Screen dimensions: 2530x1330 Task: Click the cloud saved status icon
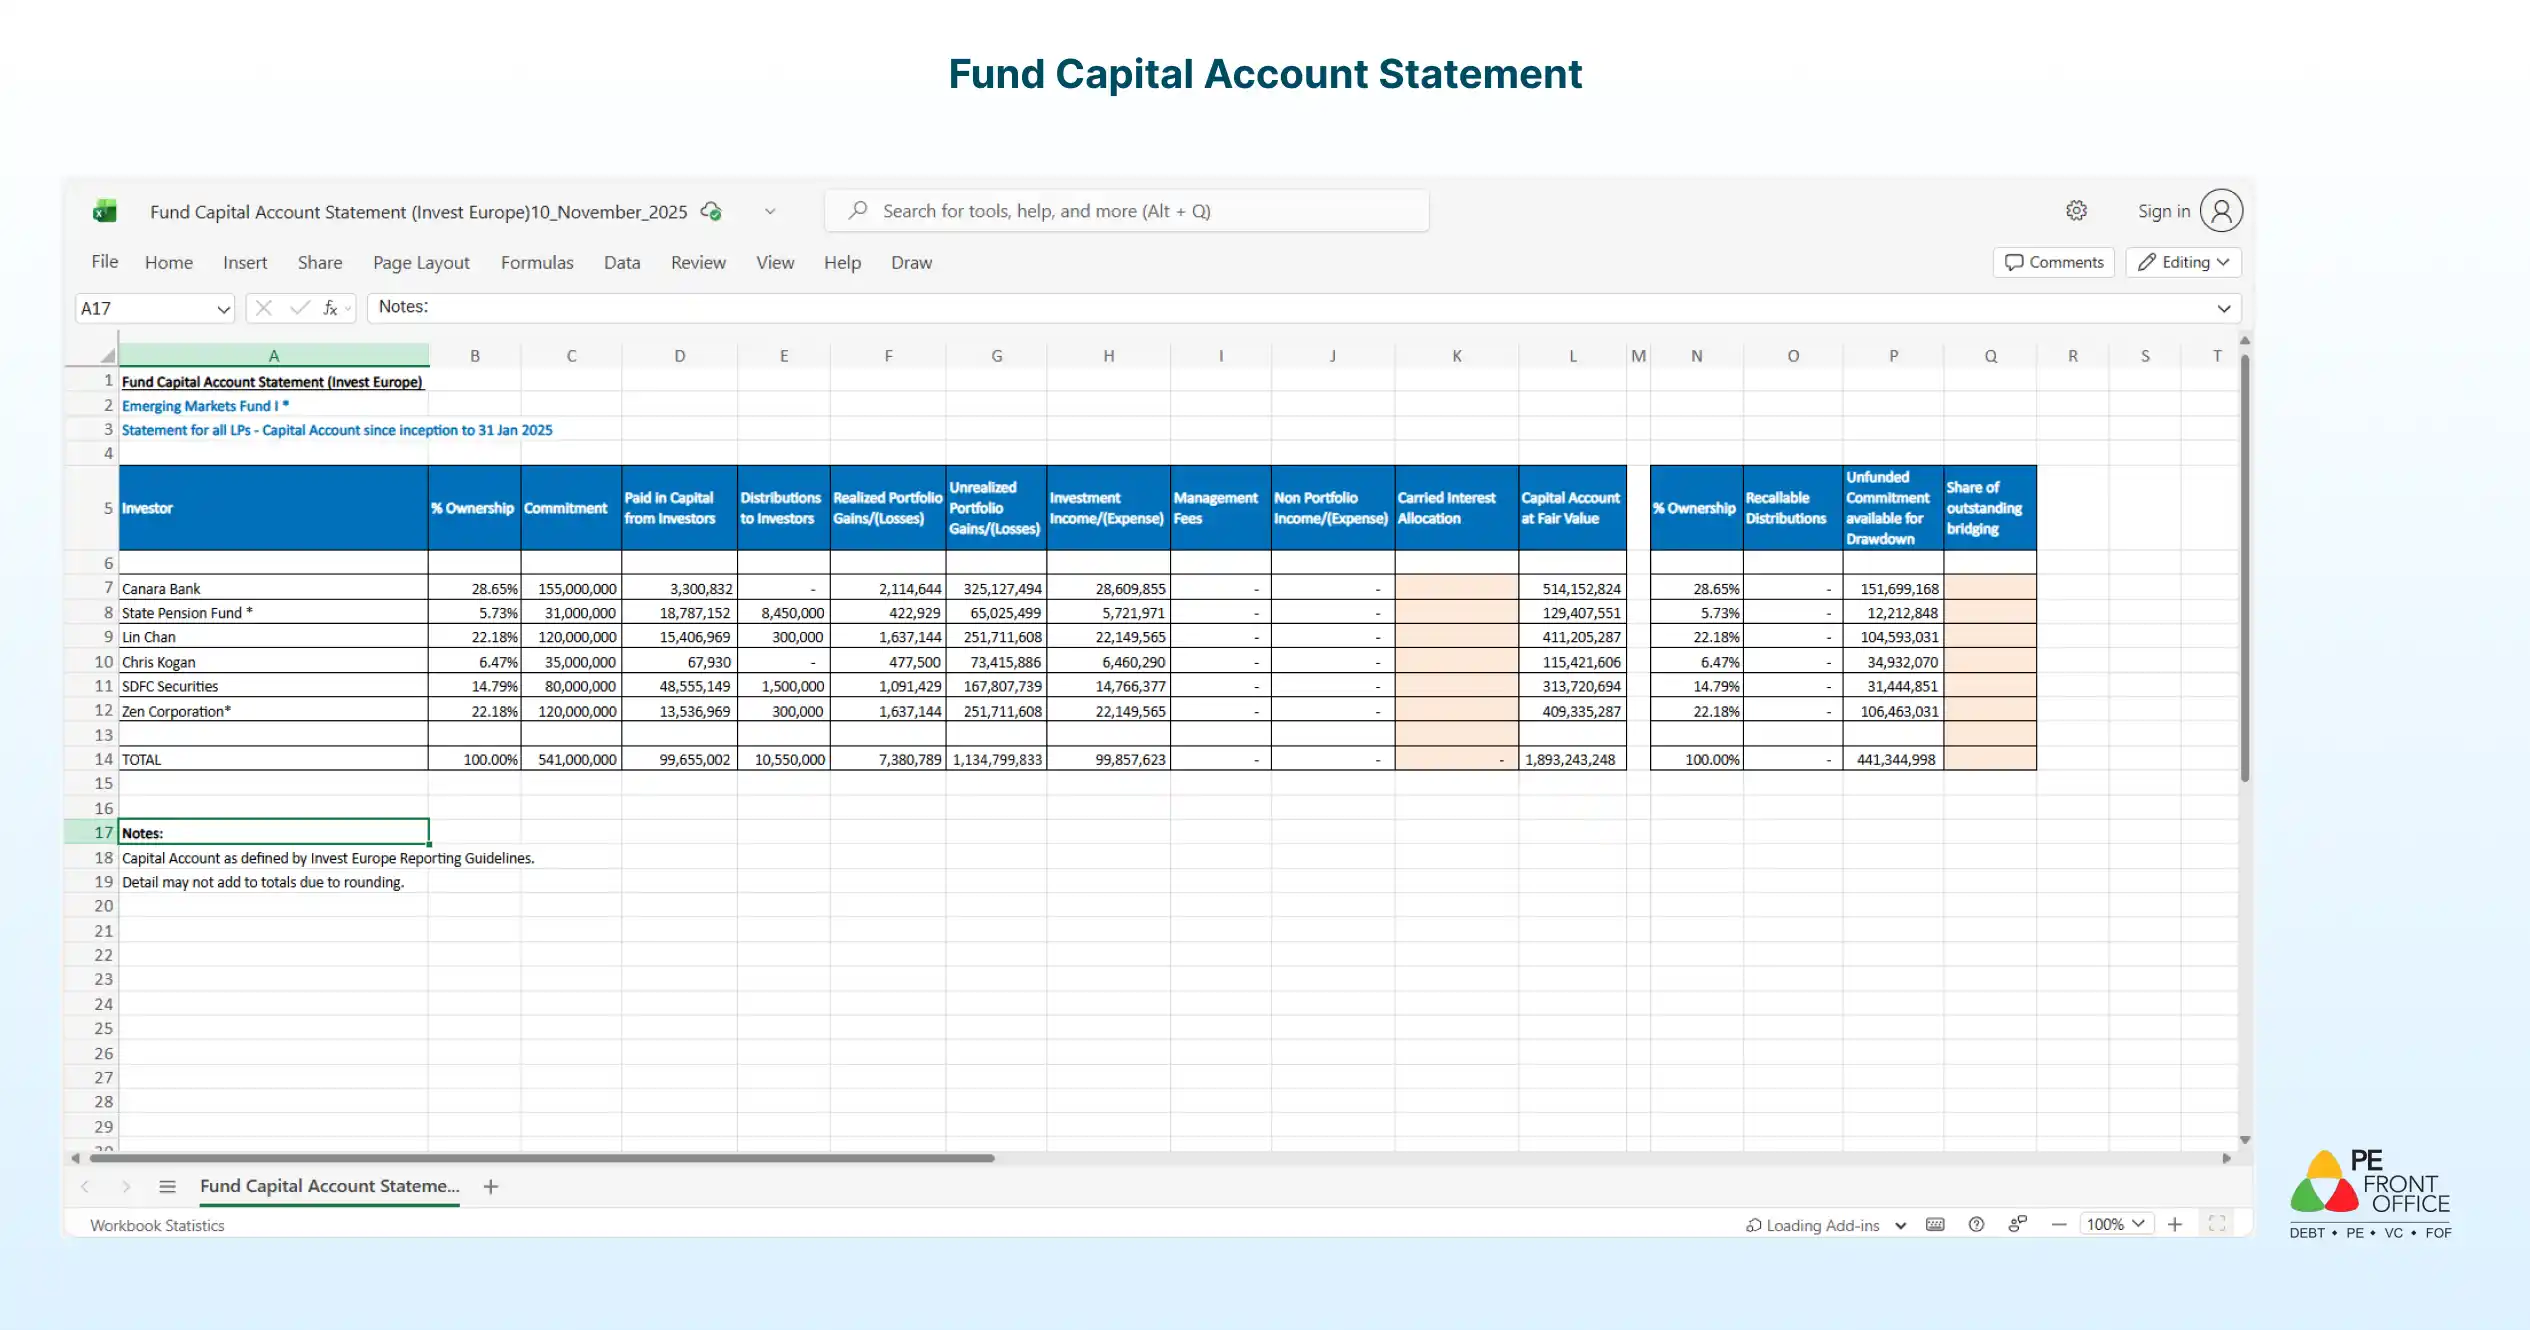[711, 211]
